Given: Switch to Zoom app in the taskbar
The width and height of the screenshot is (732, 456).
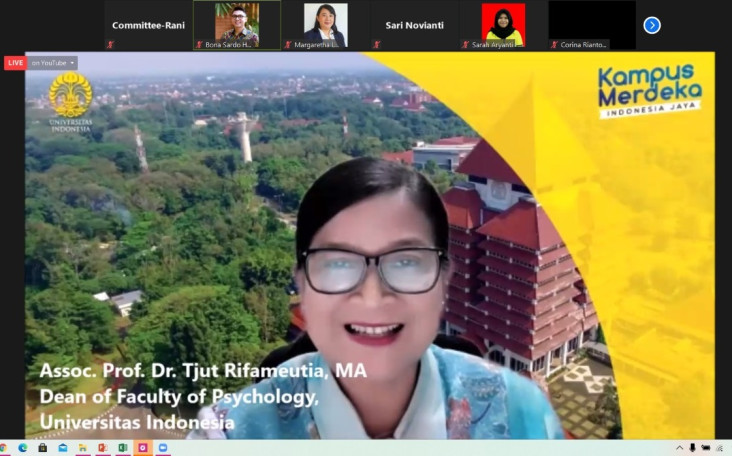Looking at the screenshot, I should pyautogui.click(x=163, y=448).
